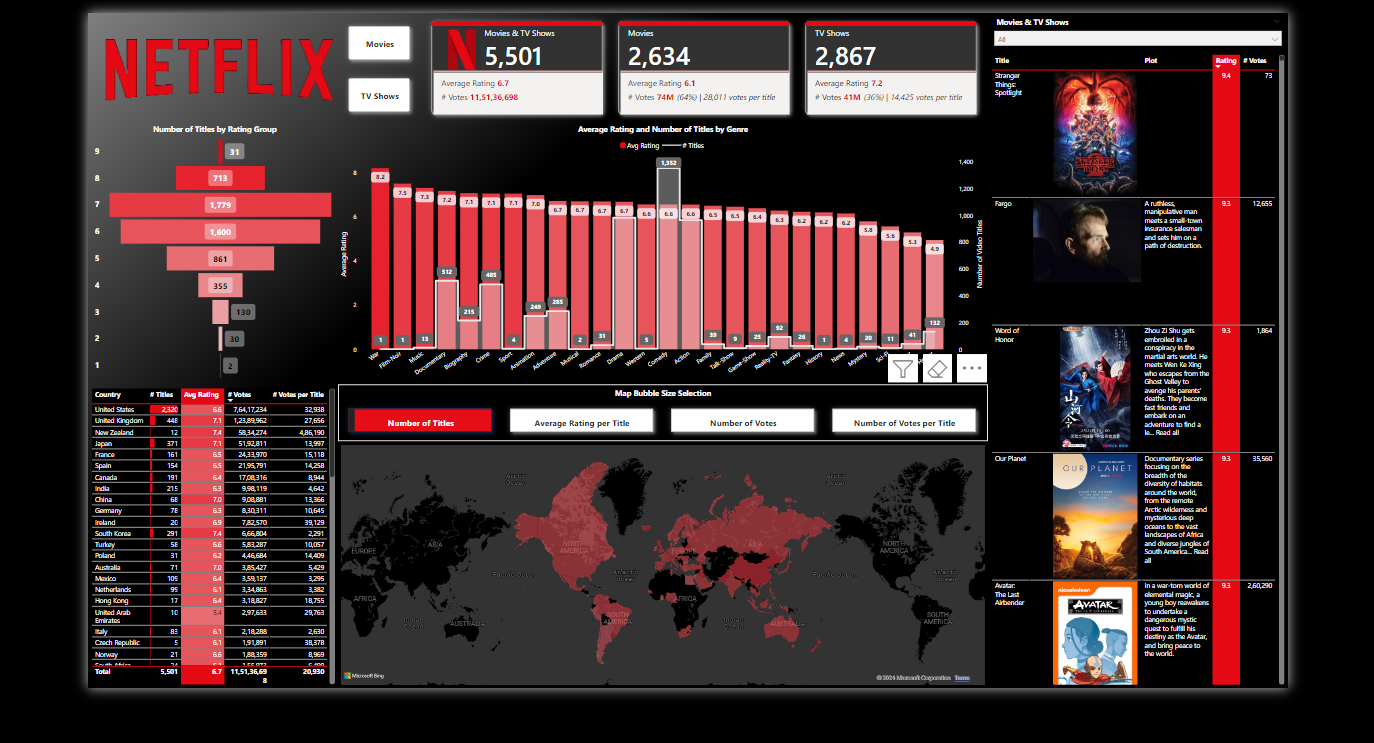Open the Terms link on map
The width and height of the screenshot is (1374, 743).
[x=962, y=678]
